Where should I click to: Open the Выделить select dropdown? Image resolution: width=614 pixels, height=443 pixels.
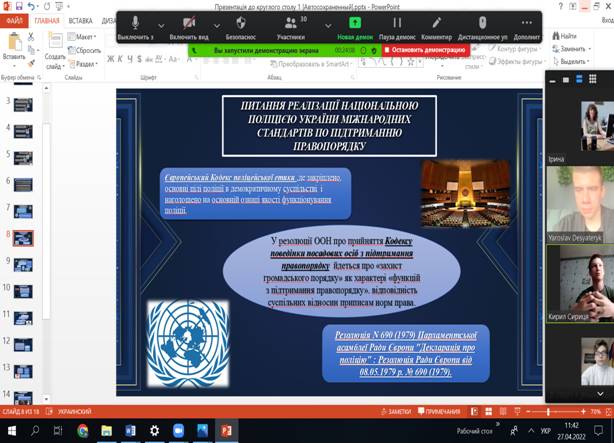click(571, 61)
